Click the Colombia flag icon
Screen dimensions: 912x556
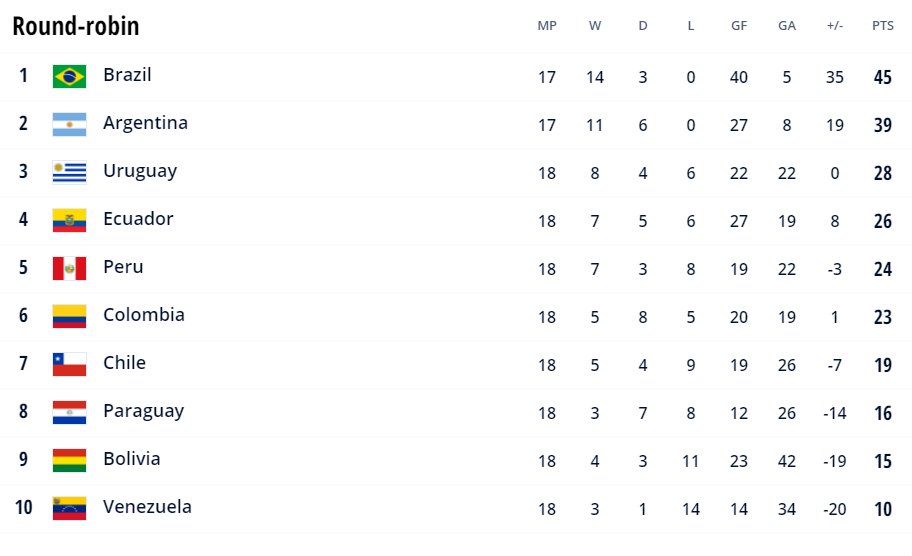click(x=69, y=316)
